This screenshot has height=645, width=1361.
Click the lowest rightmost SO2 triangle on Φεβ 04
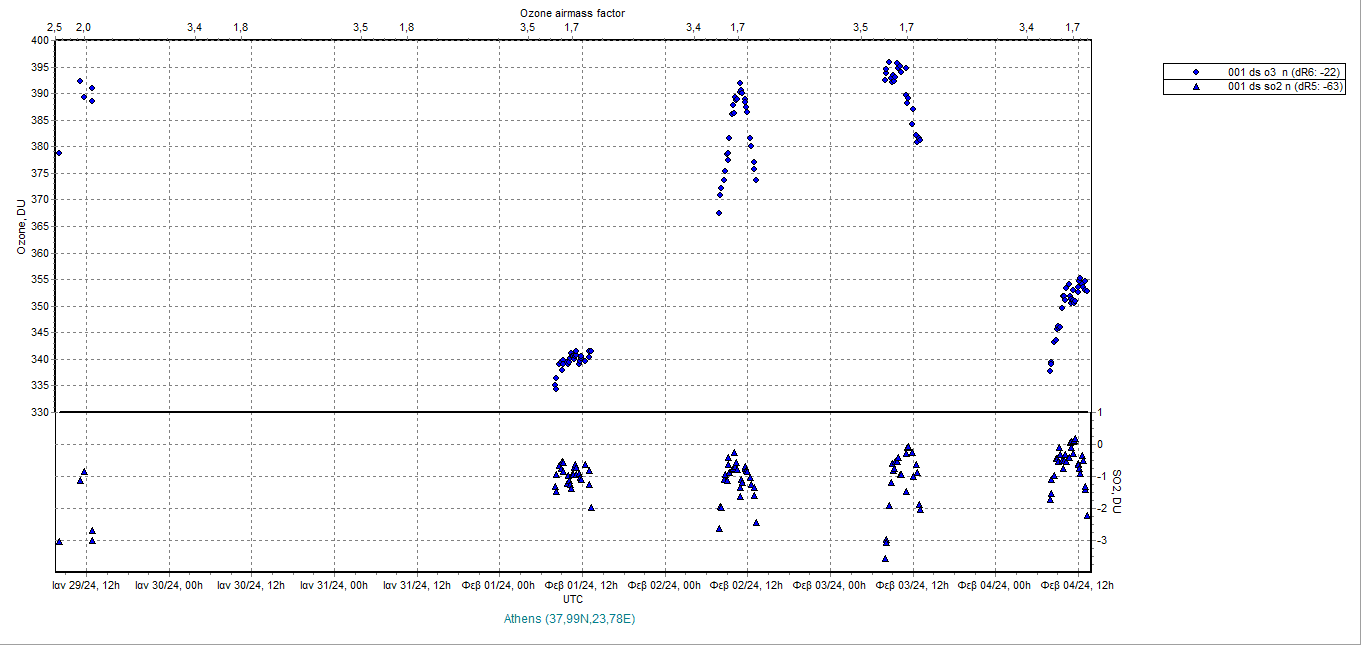coord(1088,515)
